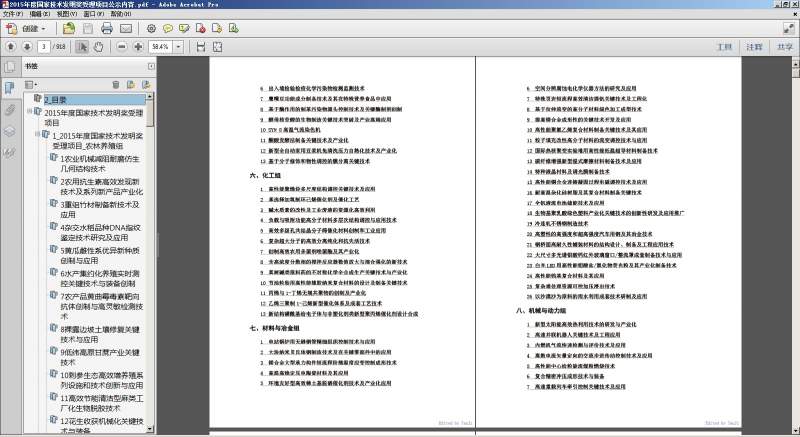Show the attachments paperclip panel
Viewport: 800px width, 437px height.
(x=10, y=110)
